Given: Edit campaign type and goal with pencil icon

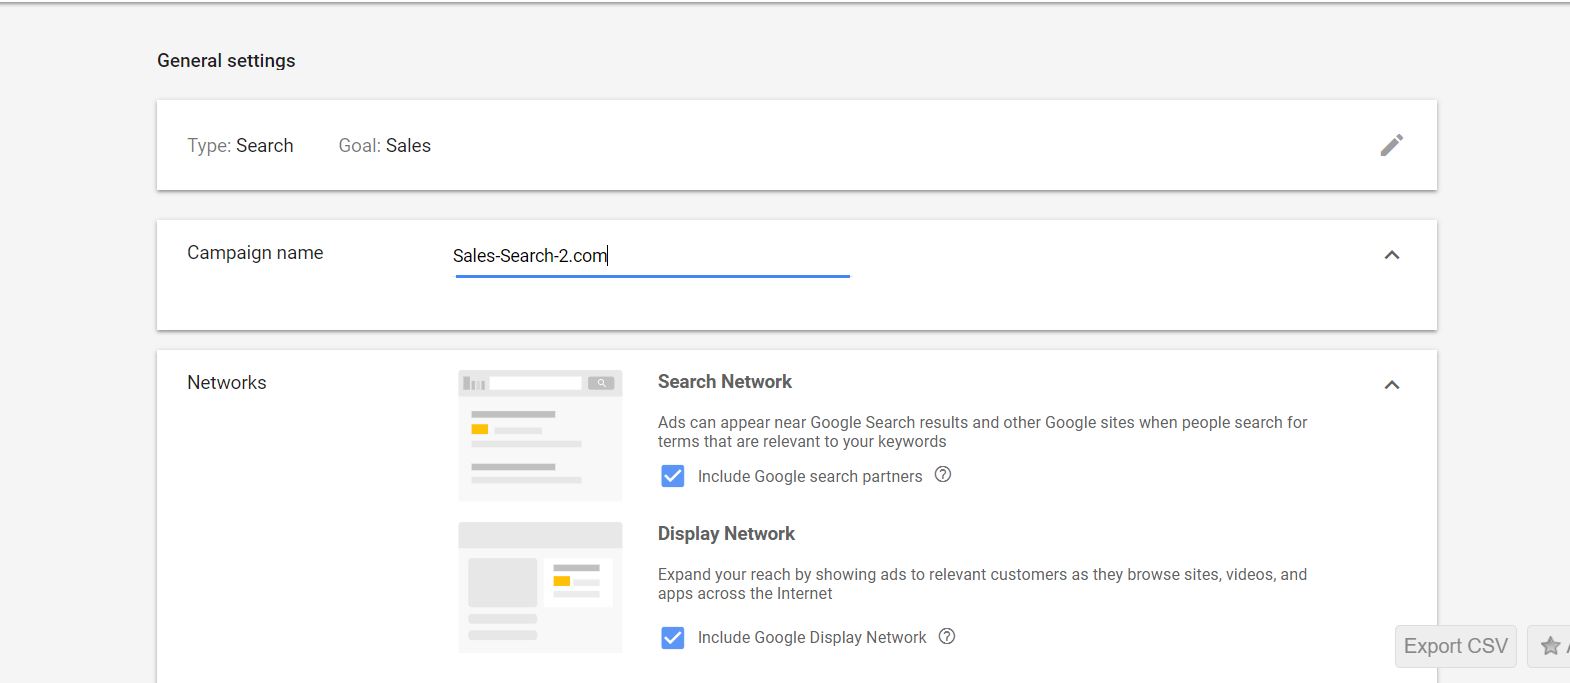Looking at the screenshot, I should [x=1391, y=145].
